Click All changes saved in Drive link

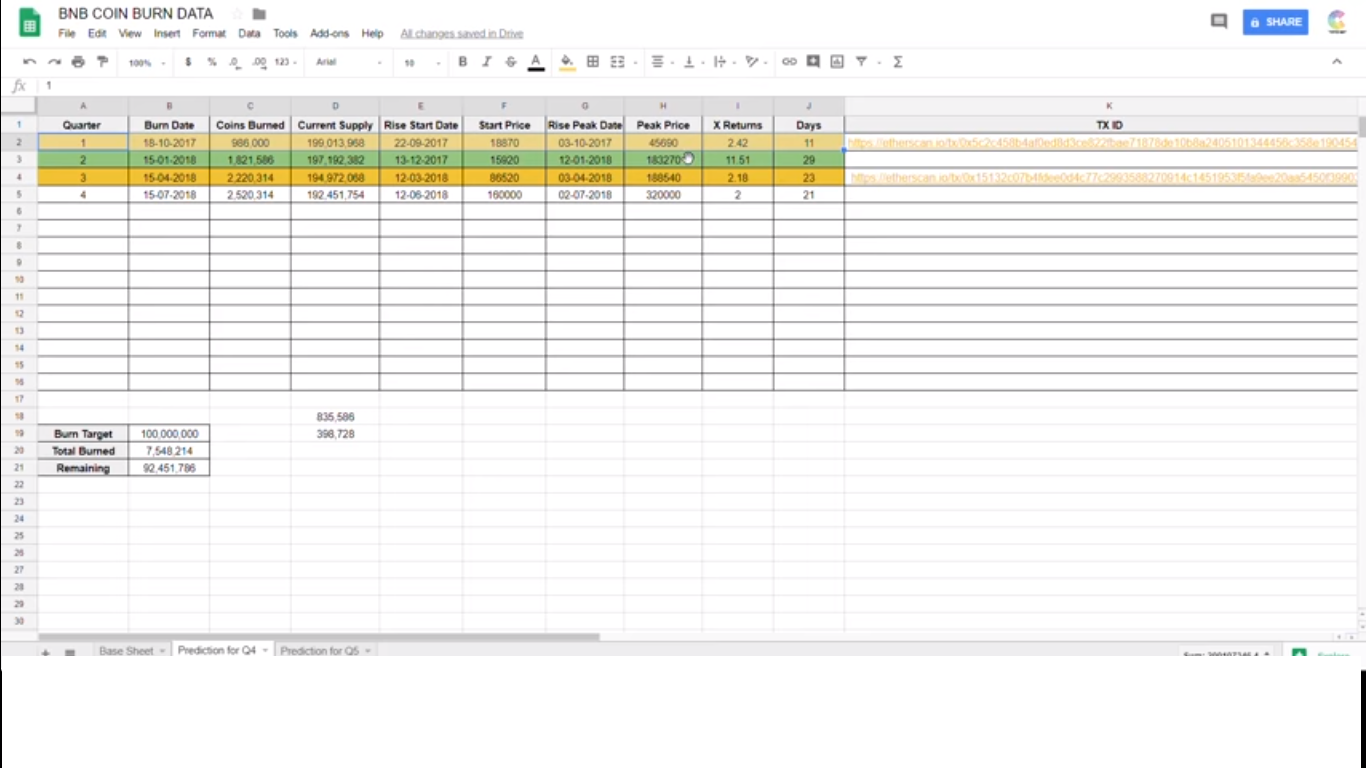(x=462, y=34)
